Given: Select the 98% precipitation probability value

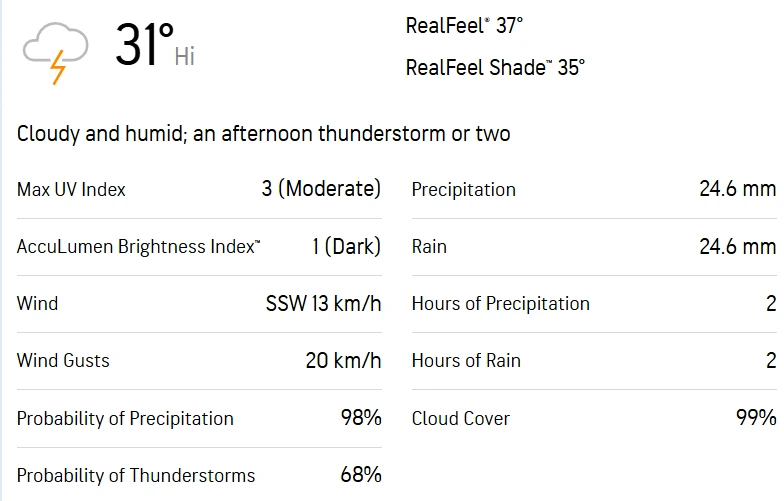Looking at the screenshot, I should pyautogui.click(x=361, y=418).
